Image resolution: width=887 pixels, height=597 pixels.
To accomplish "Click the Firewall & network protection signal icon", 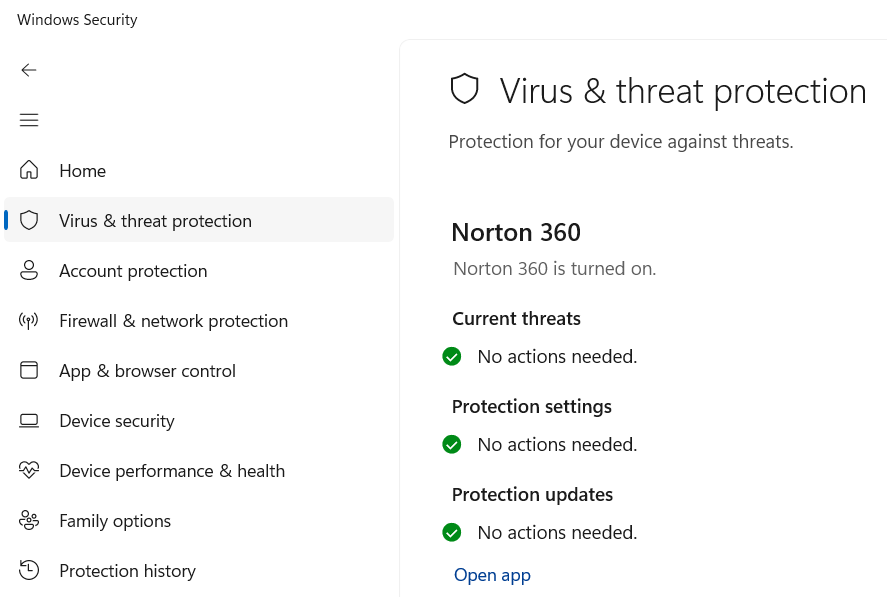I will tap(29, 320).
